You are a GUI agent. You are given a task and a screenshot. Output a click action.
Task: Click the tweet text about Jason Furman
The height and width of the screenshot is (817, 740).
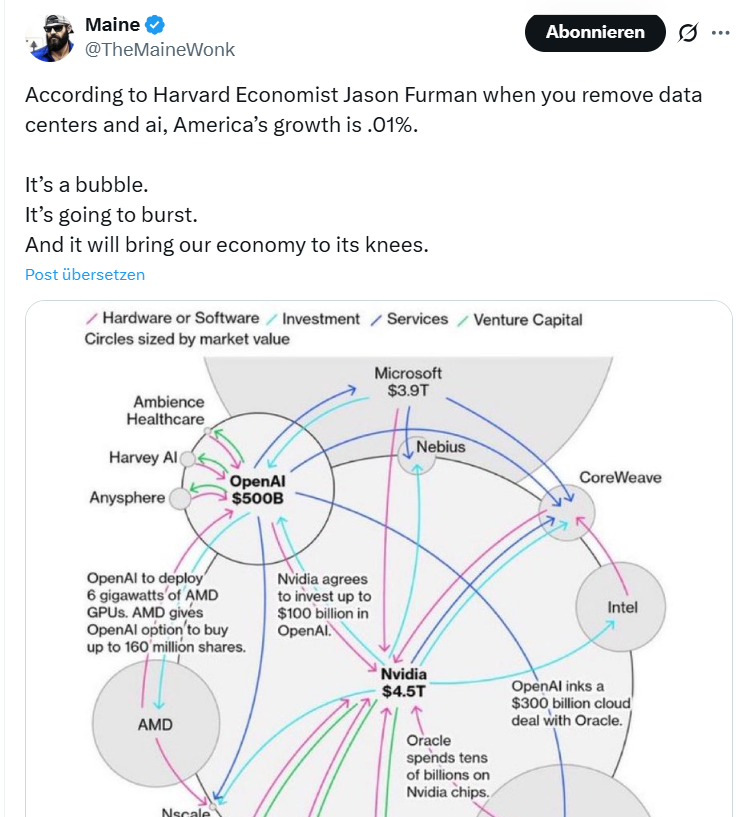pos(363,110)
